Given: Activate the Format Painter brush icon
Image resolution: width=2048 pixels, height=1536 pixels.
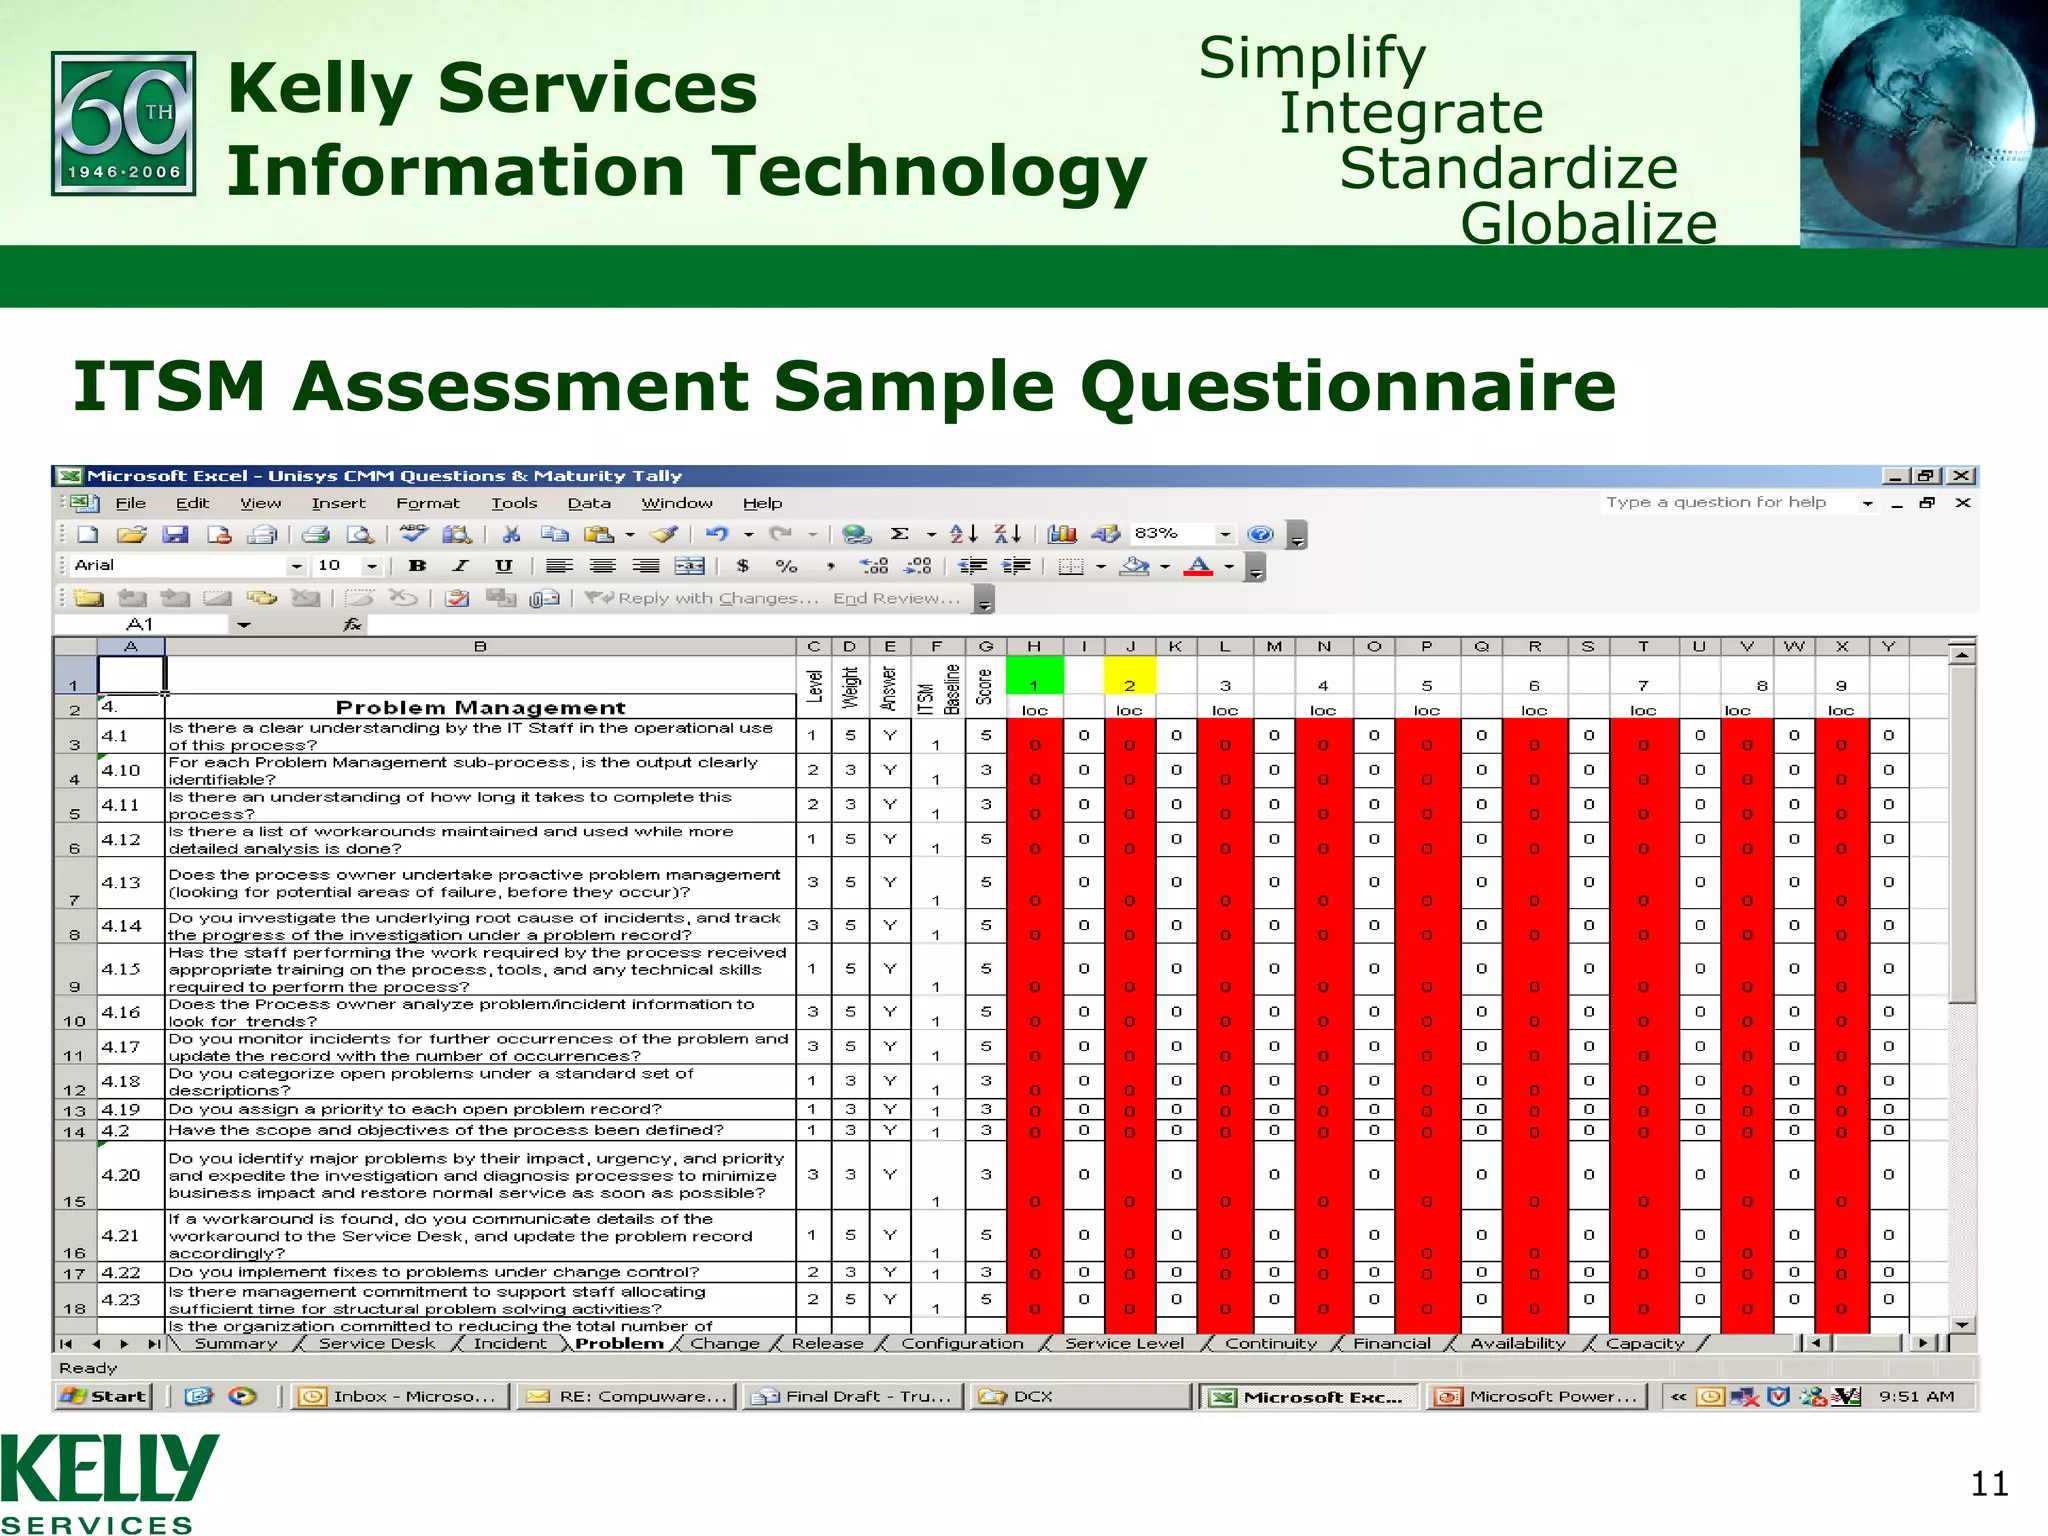Looking at the screenshot, I should point(663,535).
